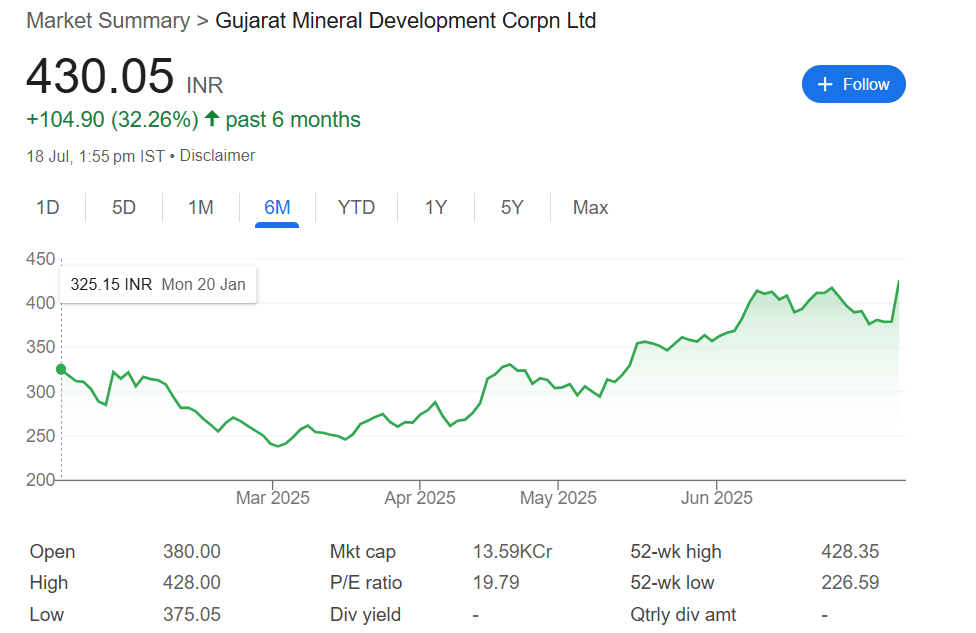976x633 pixels.
Task: Click the 200 y-axis label
Action: click(40, 480)
